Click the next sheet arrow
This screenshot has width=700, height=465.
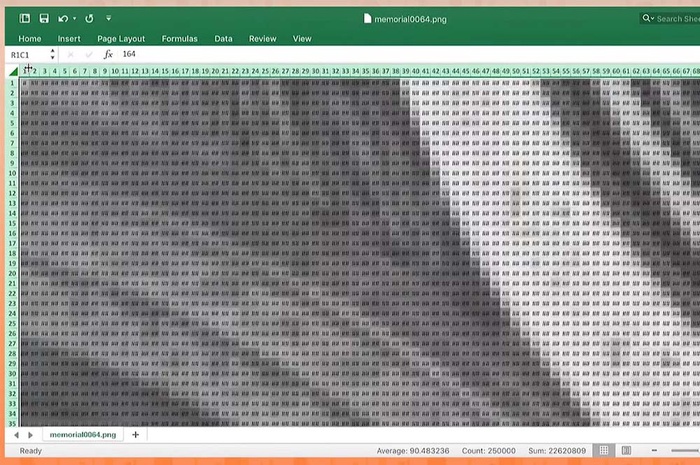click(x=30, y=435)
